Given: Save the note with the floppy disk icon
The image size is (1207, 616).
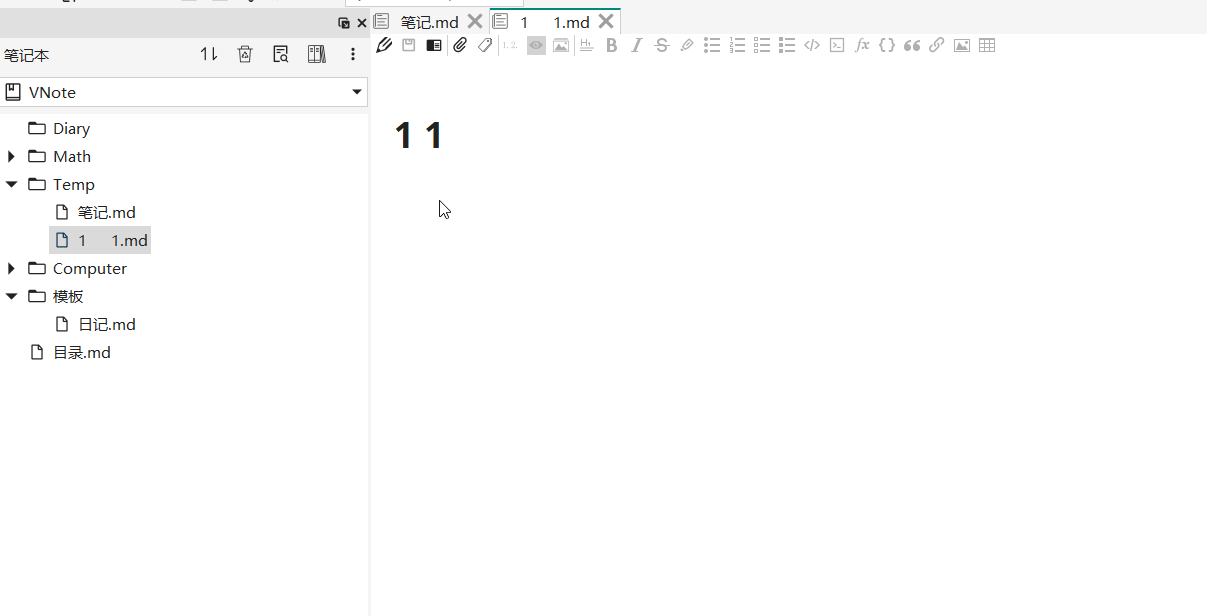Looking at the screenshot, I should 408,45.
